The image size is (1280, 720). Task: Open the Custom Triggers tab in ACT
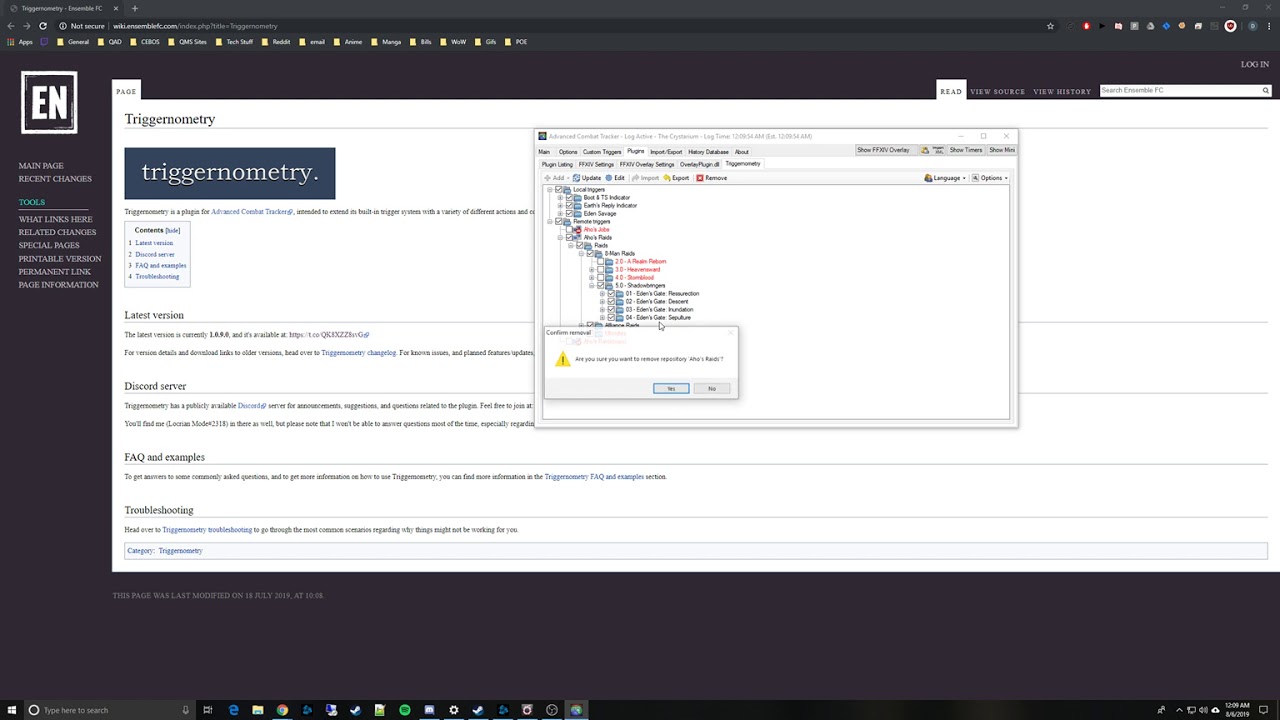click(602, 152)
